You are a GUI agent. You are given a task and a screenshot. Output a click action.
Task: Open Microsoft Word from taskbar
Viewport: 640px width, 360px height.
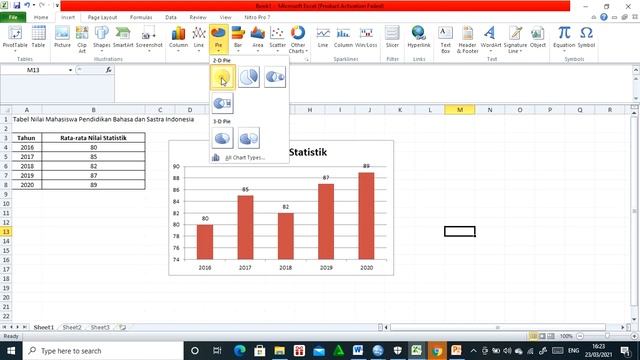coord(358,351)
